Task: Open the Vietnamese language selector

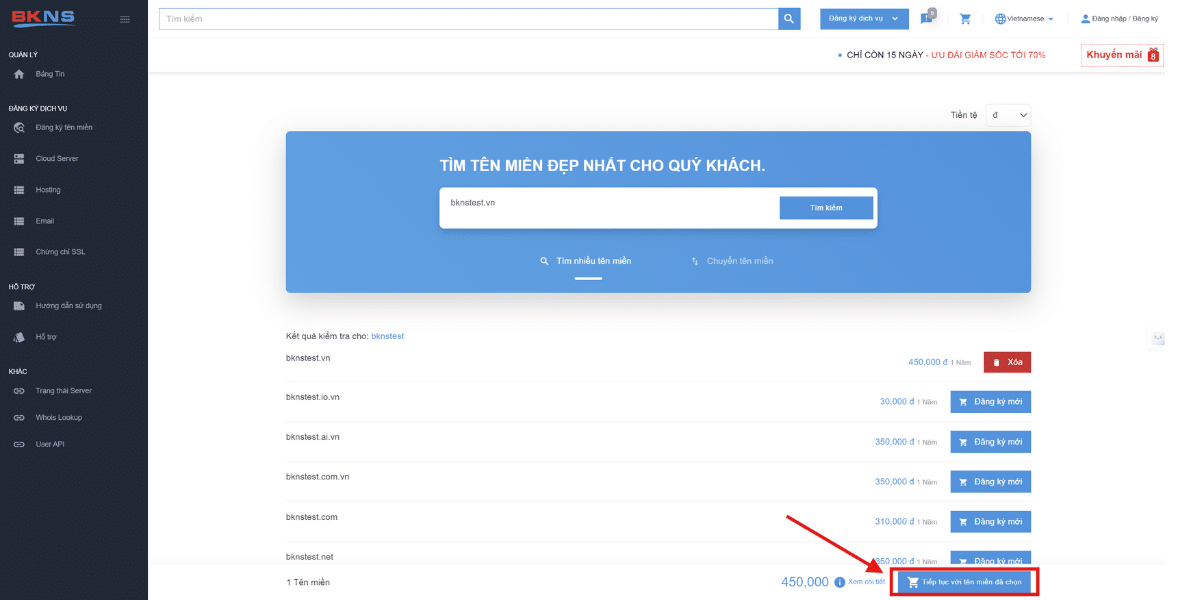Action: (x=1024, y=19)
